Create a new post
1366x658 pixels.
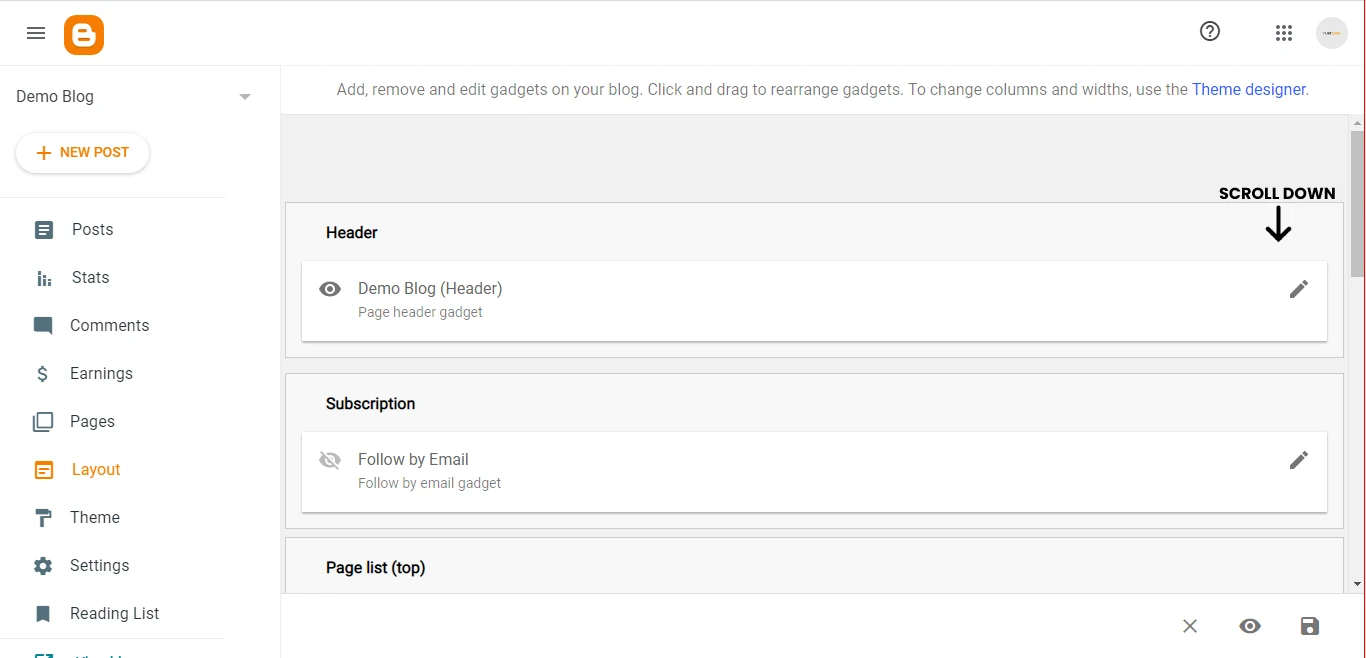click(83, 152)
